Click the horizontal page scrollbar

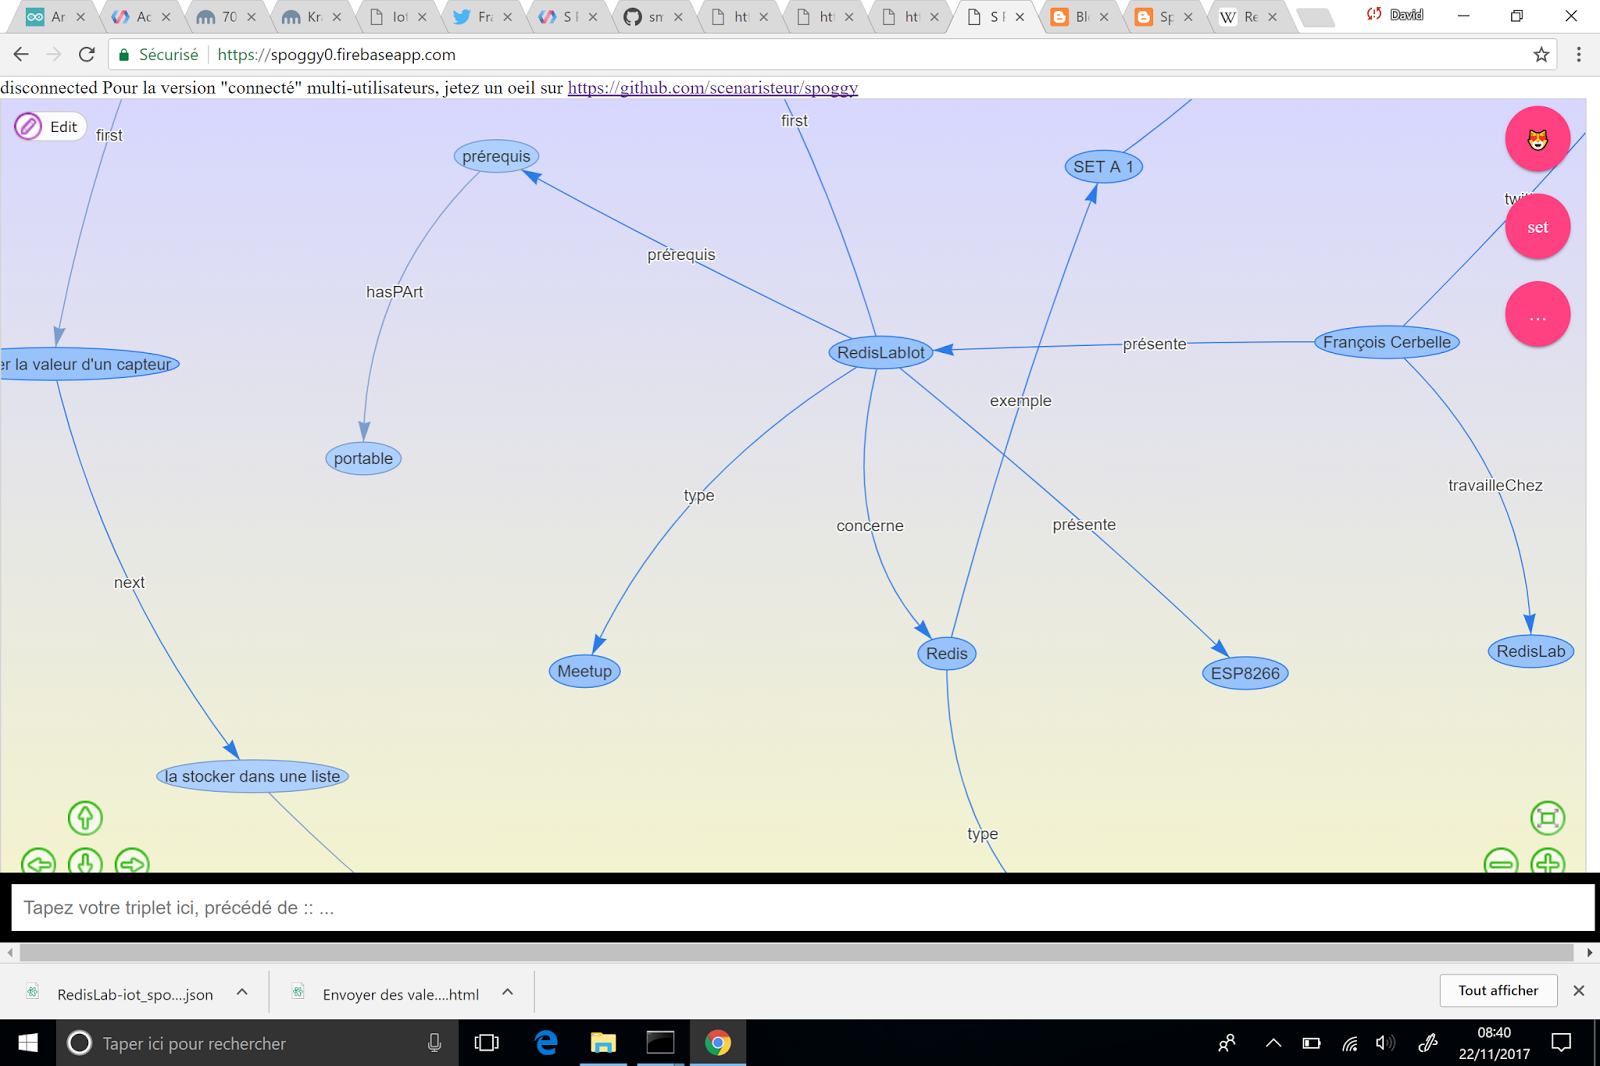point(797,953)
